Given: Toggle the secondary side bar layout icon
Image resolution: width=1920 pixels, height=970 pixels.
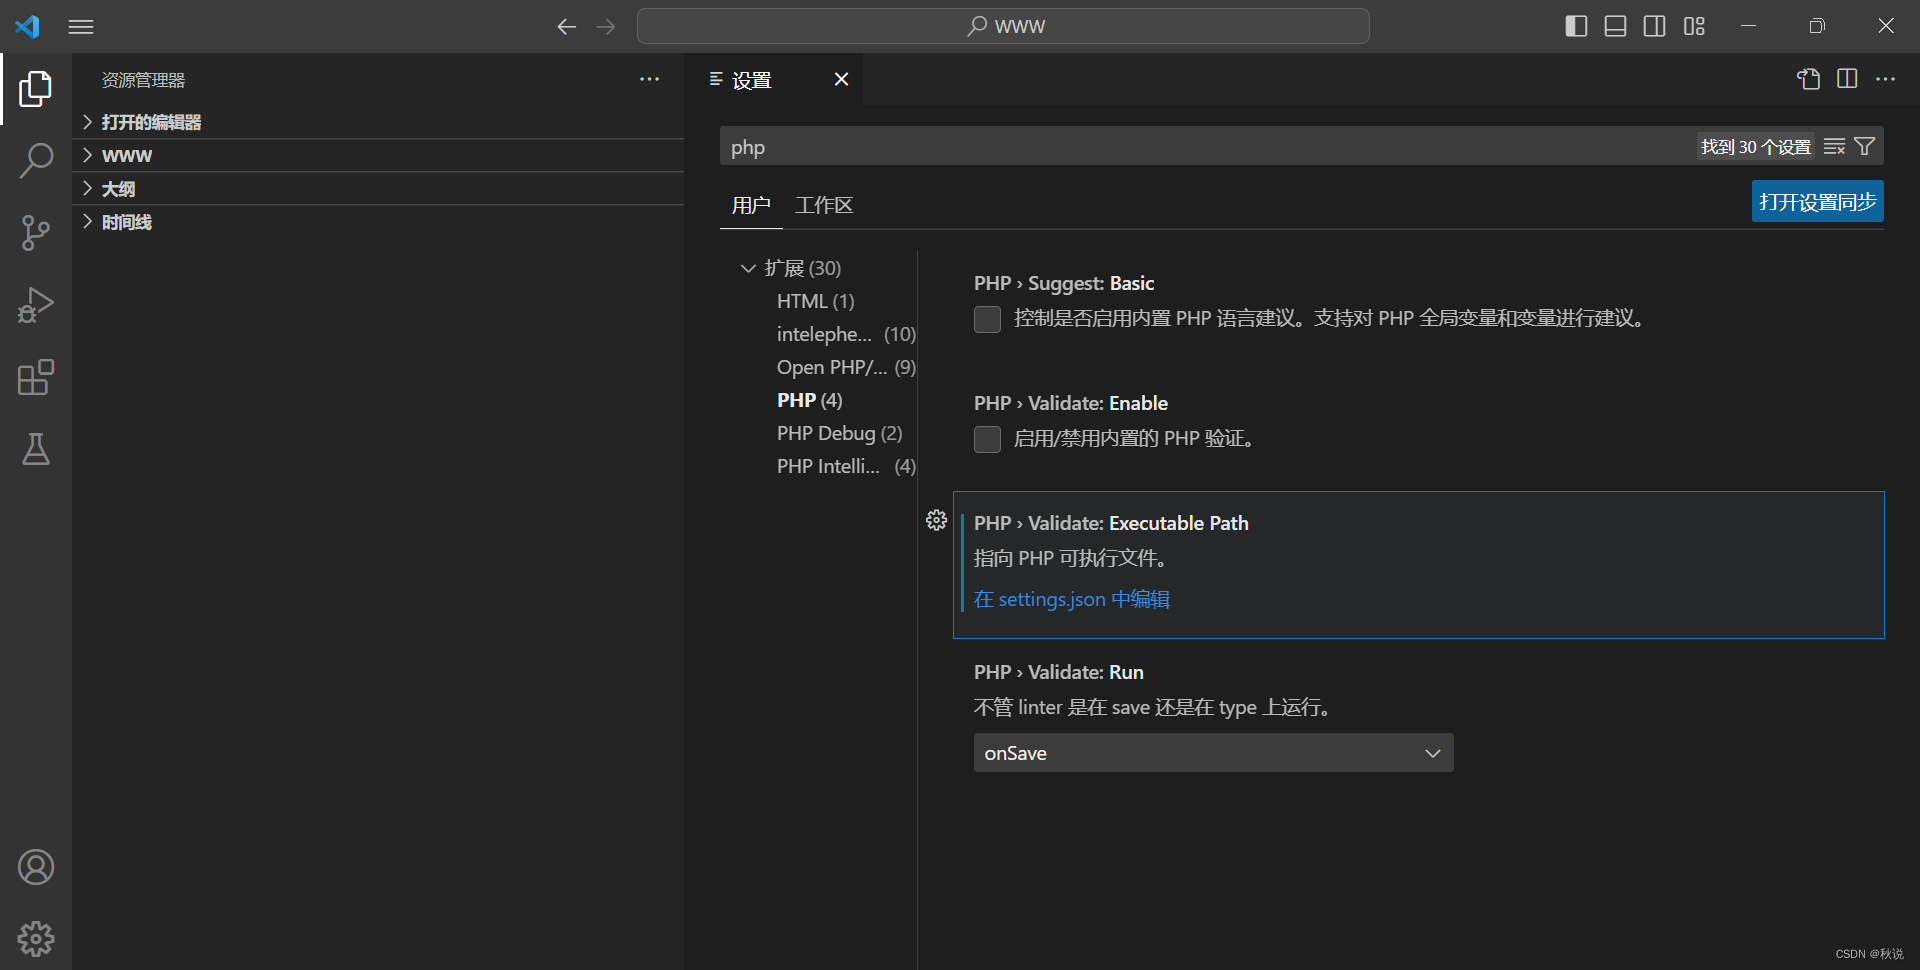Looking at the screenshot, I should (1655, 26).
